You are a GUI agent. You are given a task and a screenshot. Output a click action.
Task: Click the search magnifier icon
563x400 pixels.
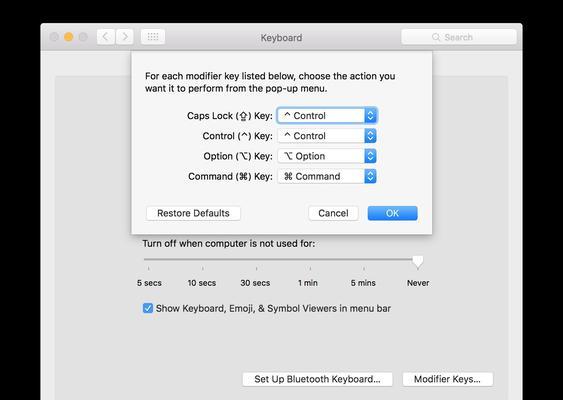tap(436, 37)
